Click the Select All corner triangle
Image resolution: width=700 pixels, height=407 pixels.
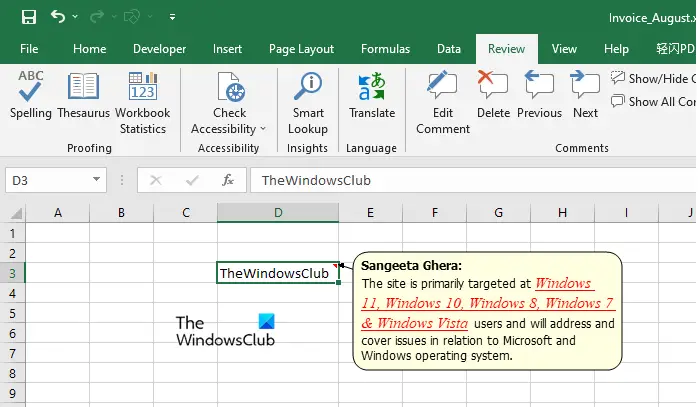coord(16,213)
